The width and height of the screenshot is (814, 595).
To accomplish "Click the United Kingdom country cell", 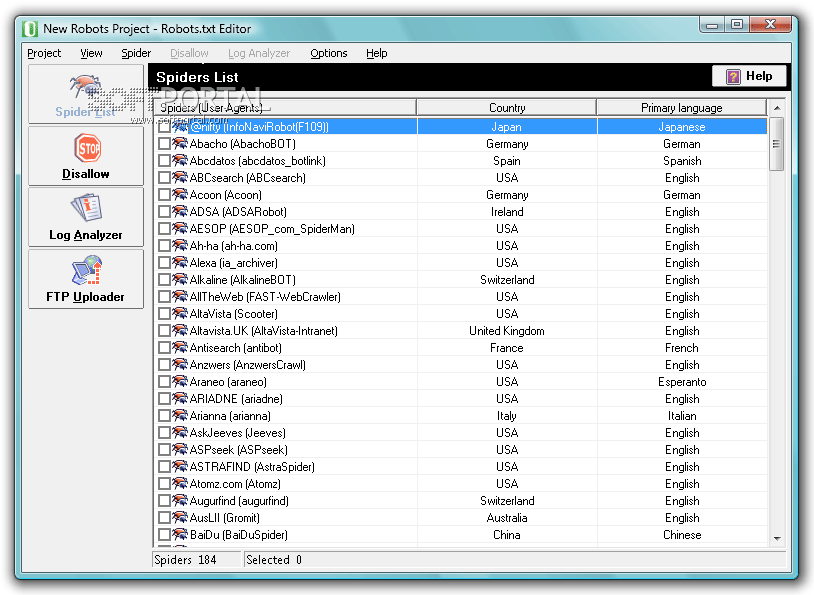I will tap(507, 331).
